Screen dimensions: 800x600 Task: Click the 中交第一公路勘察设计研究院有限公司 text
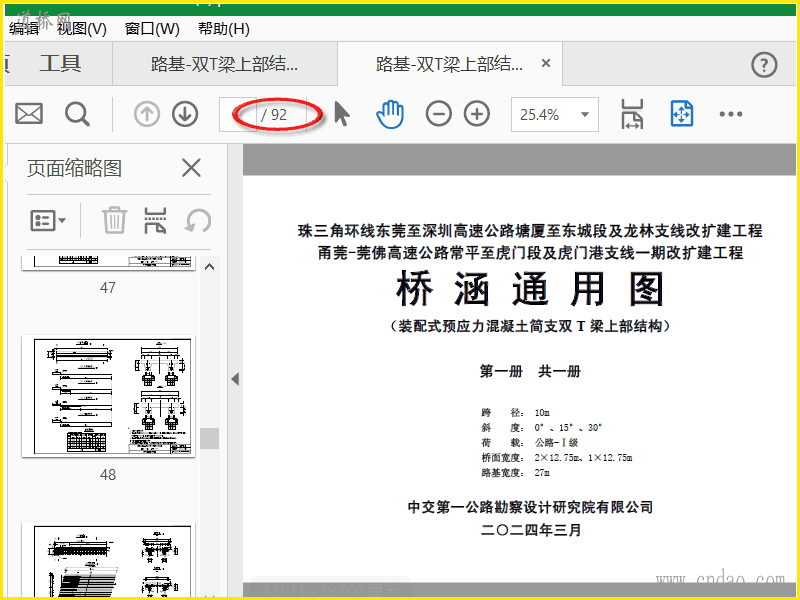[x=530, y=507]
